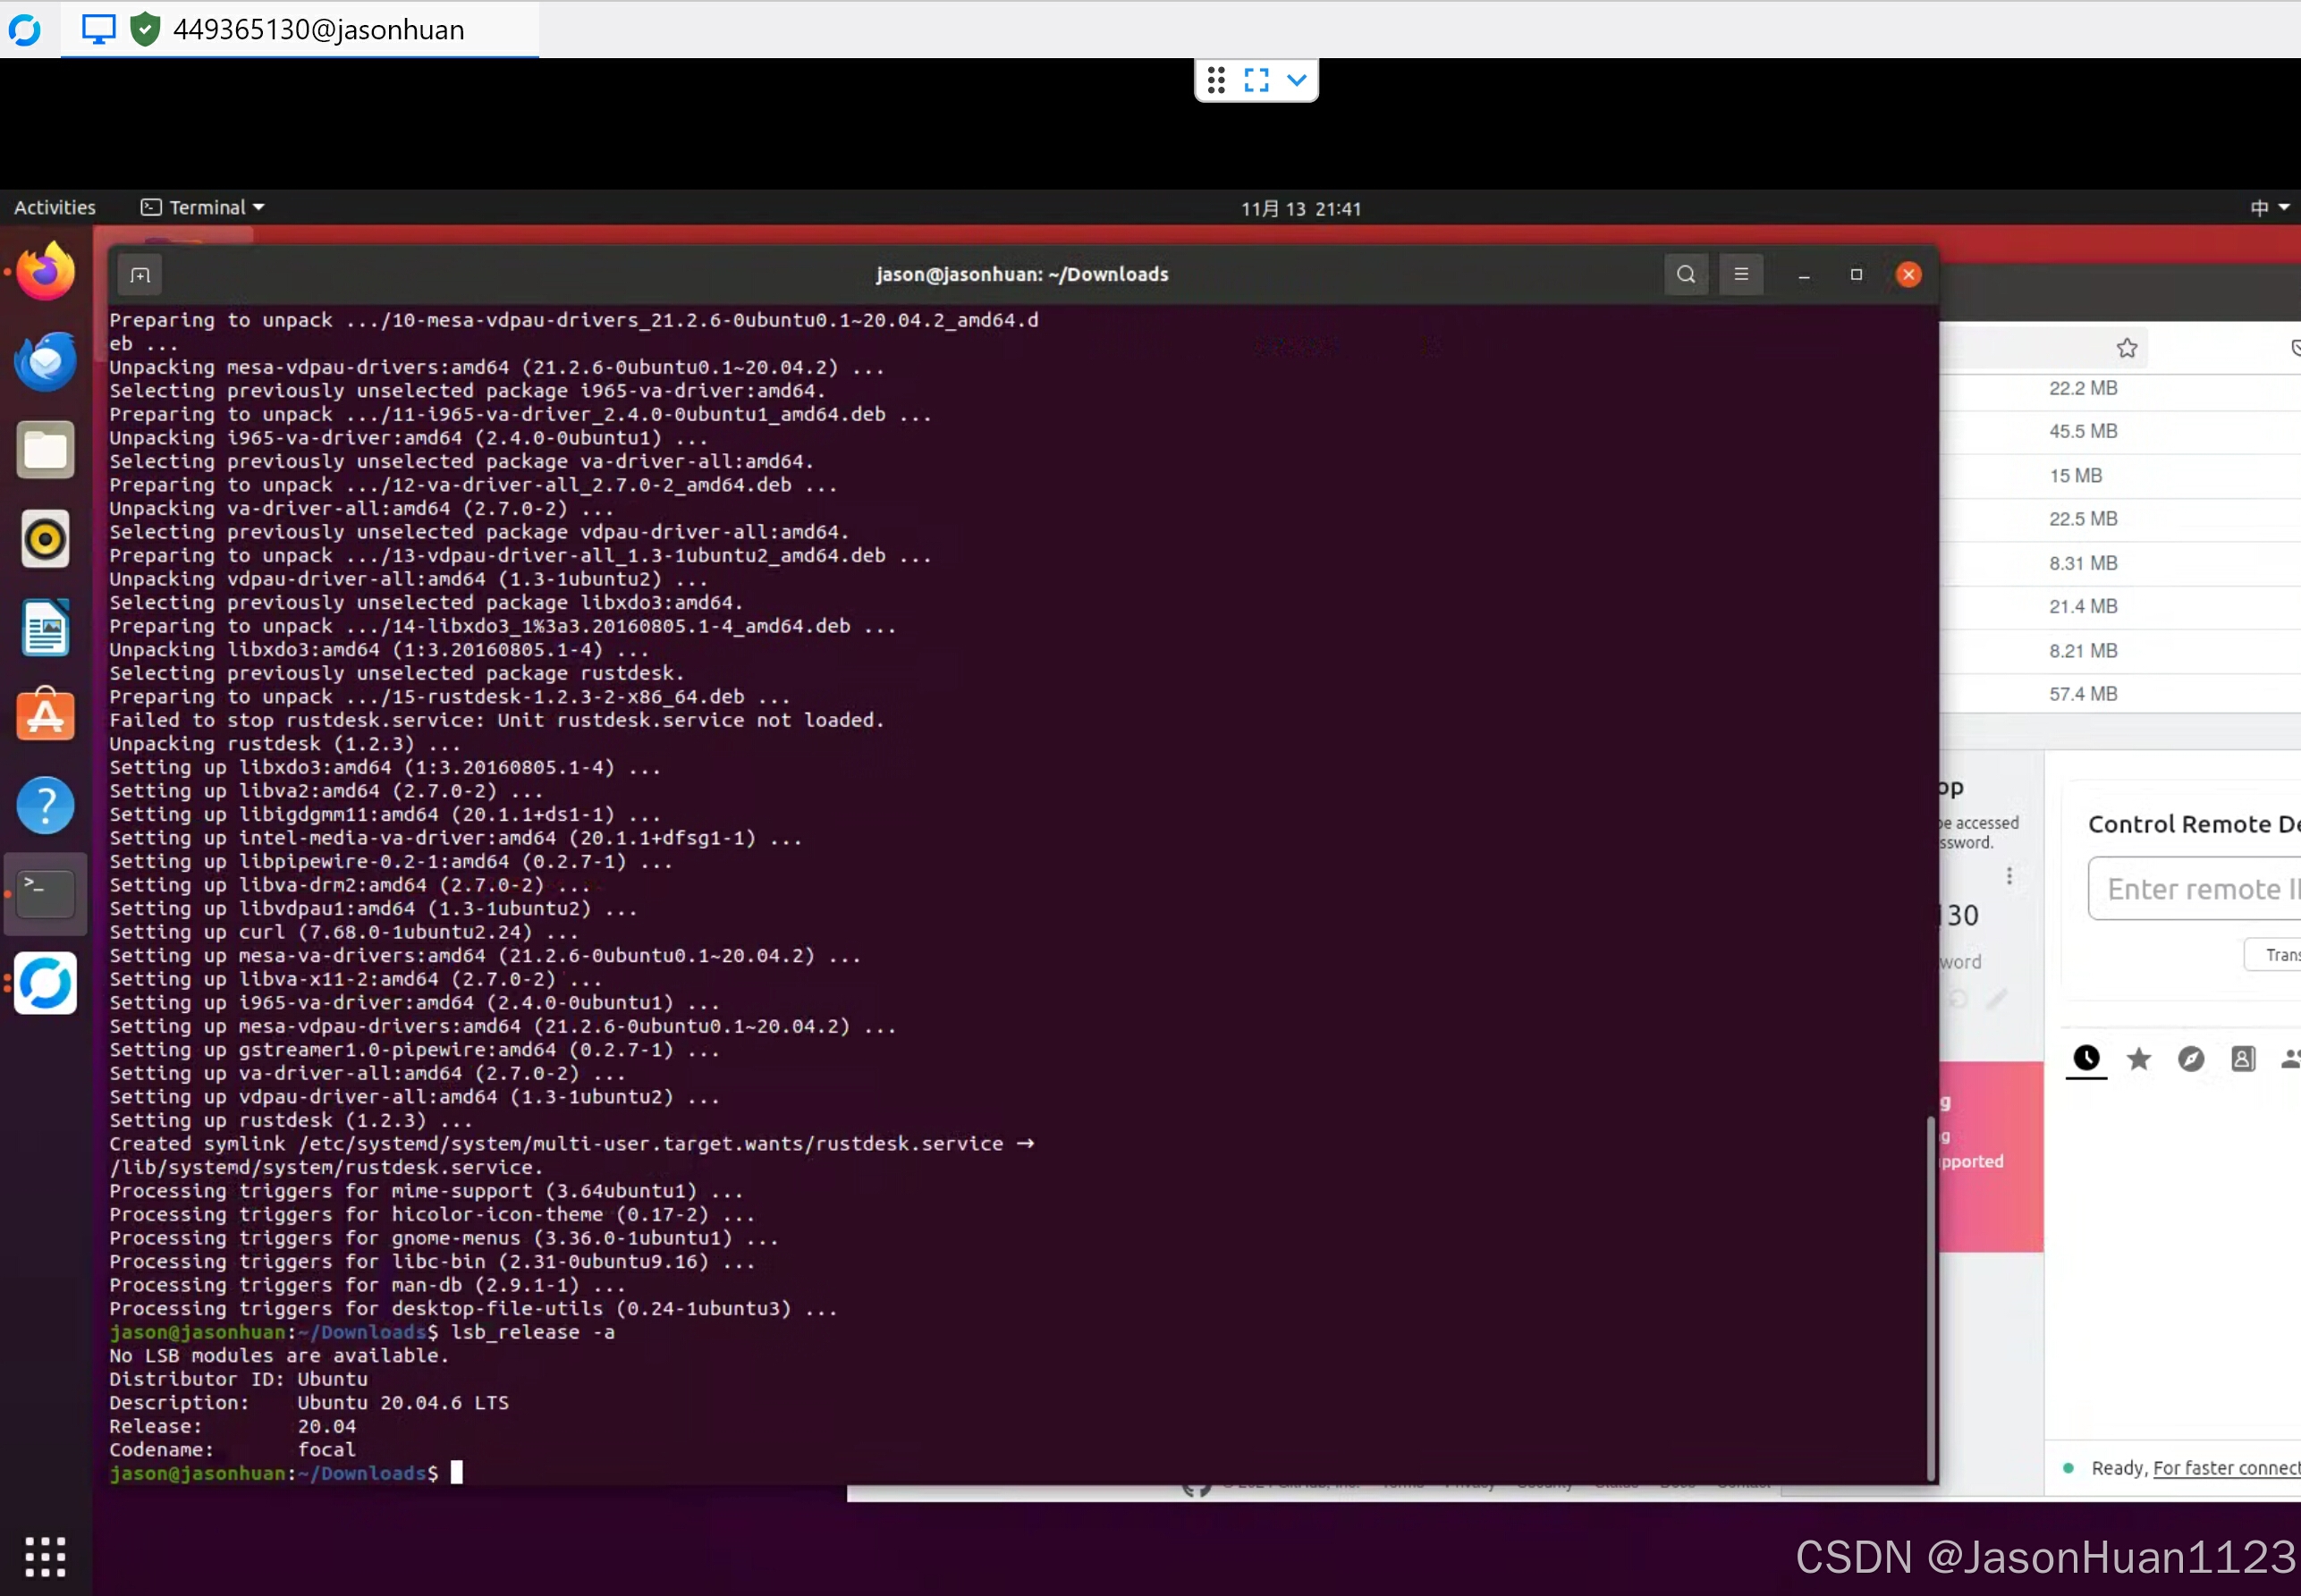Screen dimensions: 2301x1596
Task: Open the terminal hamburger menu
Action: pyautogui.click(x=1741, y=274)
